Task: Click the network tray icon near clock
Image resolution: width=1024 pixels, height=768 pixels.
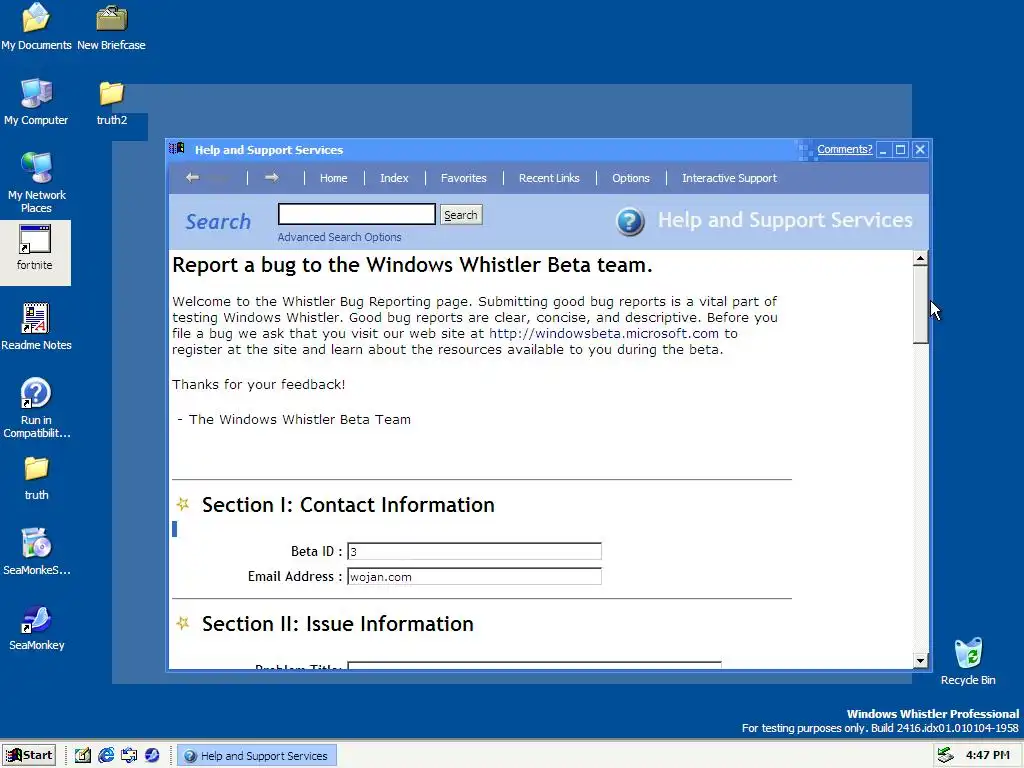Action: pyautogui.click(x=945, y=755)
